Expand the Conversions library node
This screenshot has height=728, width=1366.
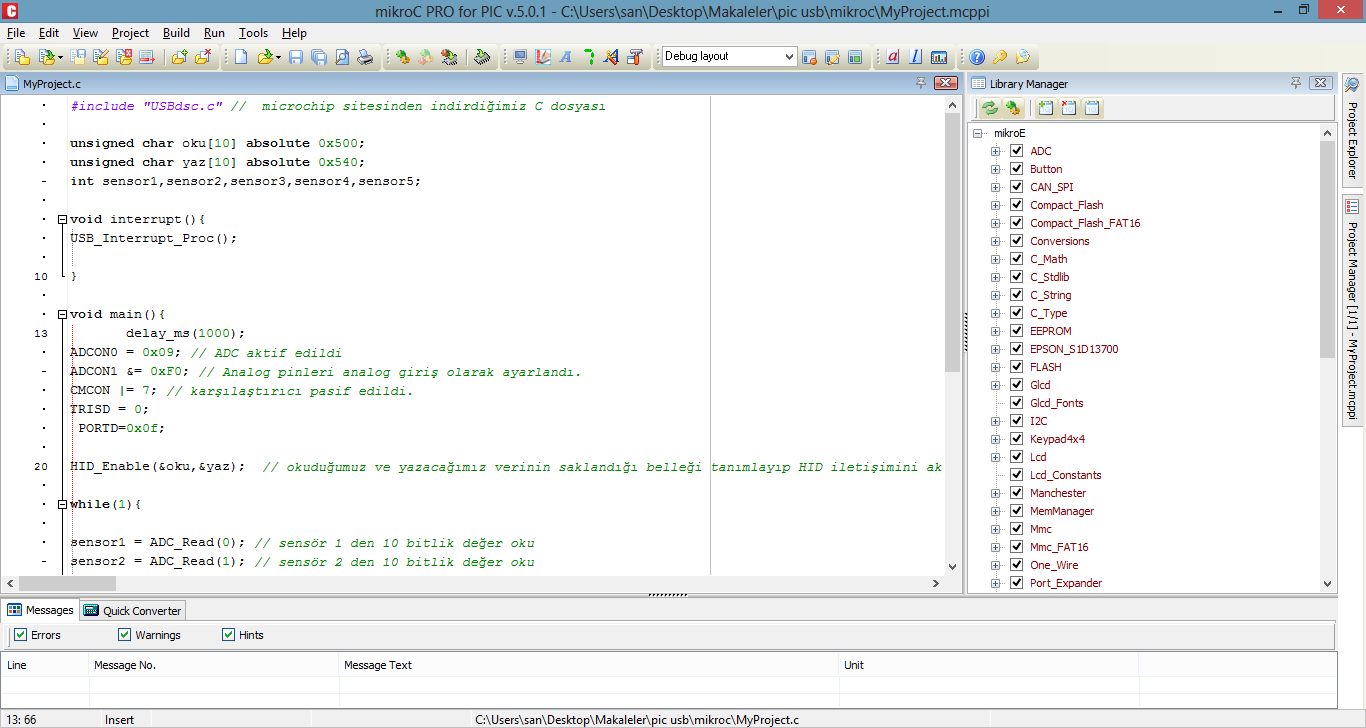click(x=995, y=241)
